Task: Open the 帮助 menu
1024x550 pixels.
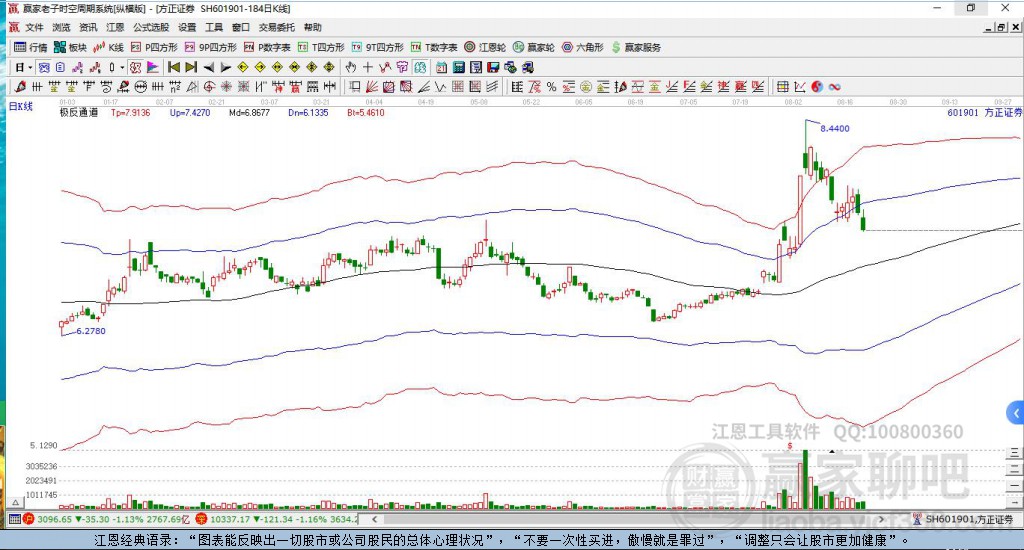Action: click(313, 27)
